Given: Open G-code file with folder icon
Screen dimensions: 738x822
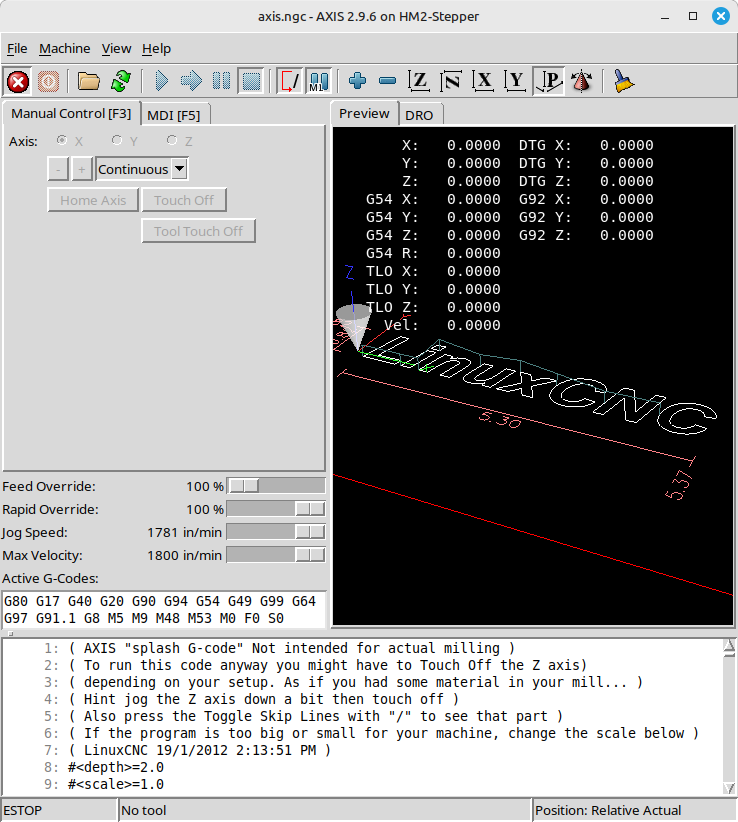Looking at the screenshot, I should (89, 81).
